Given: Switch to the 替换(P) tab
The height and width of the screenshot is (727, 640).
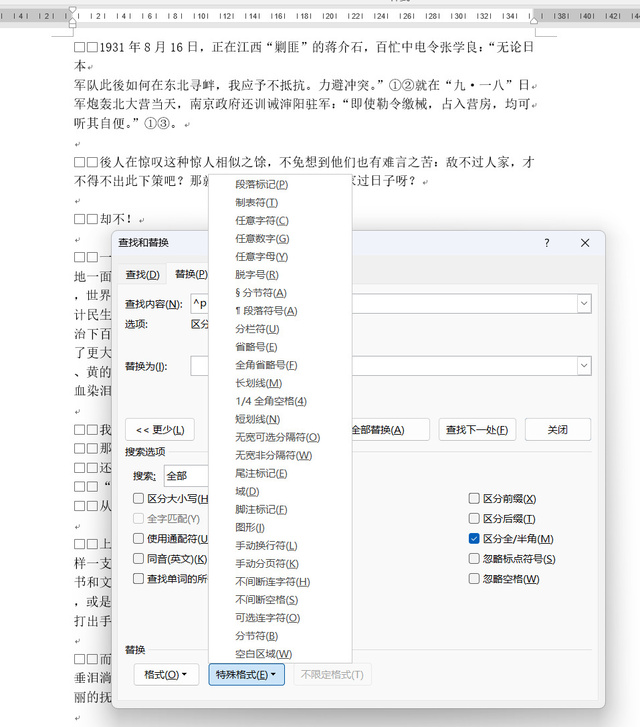Looking at the screenshot, I should click(191, 274).
